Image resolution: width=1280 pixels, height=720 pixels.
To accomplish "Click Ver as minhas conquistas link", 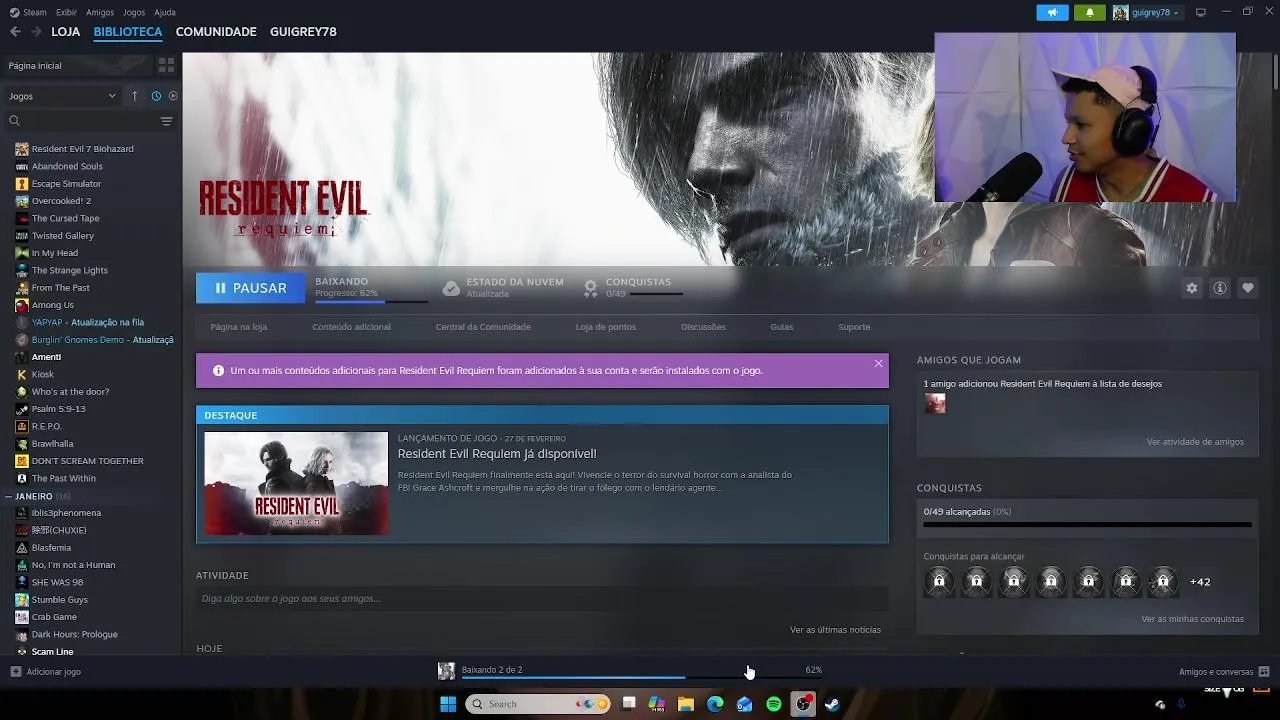I will coord(1192,619).
